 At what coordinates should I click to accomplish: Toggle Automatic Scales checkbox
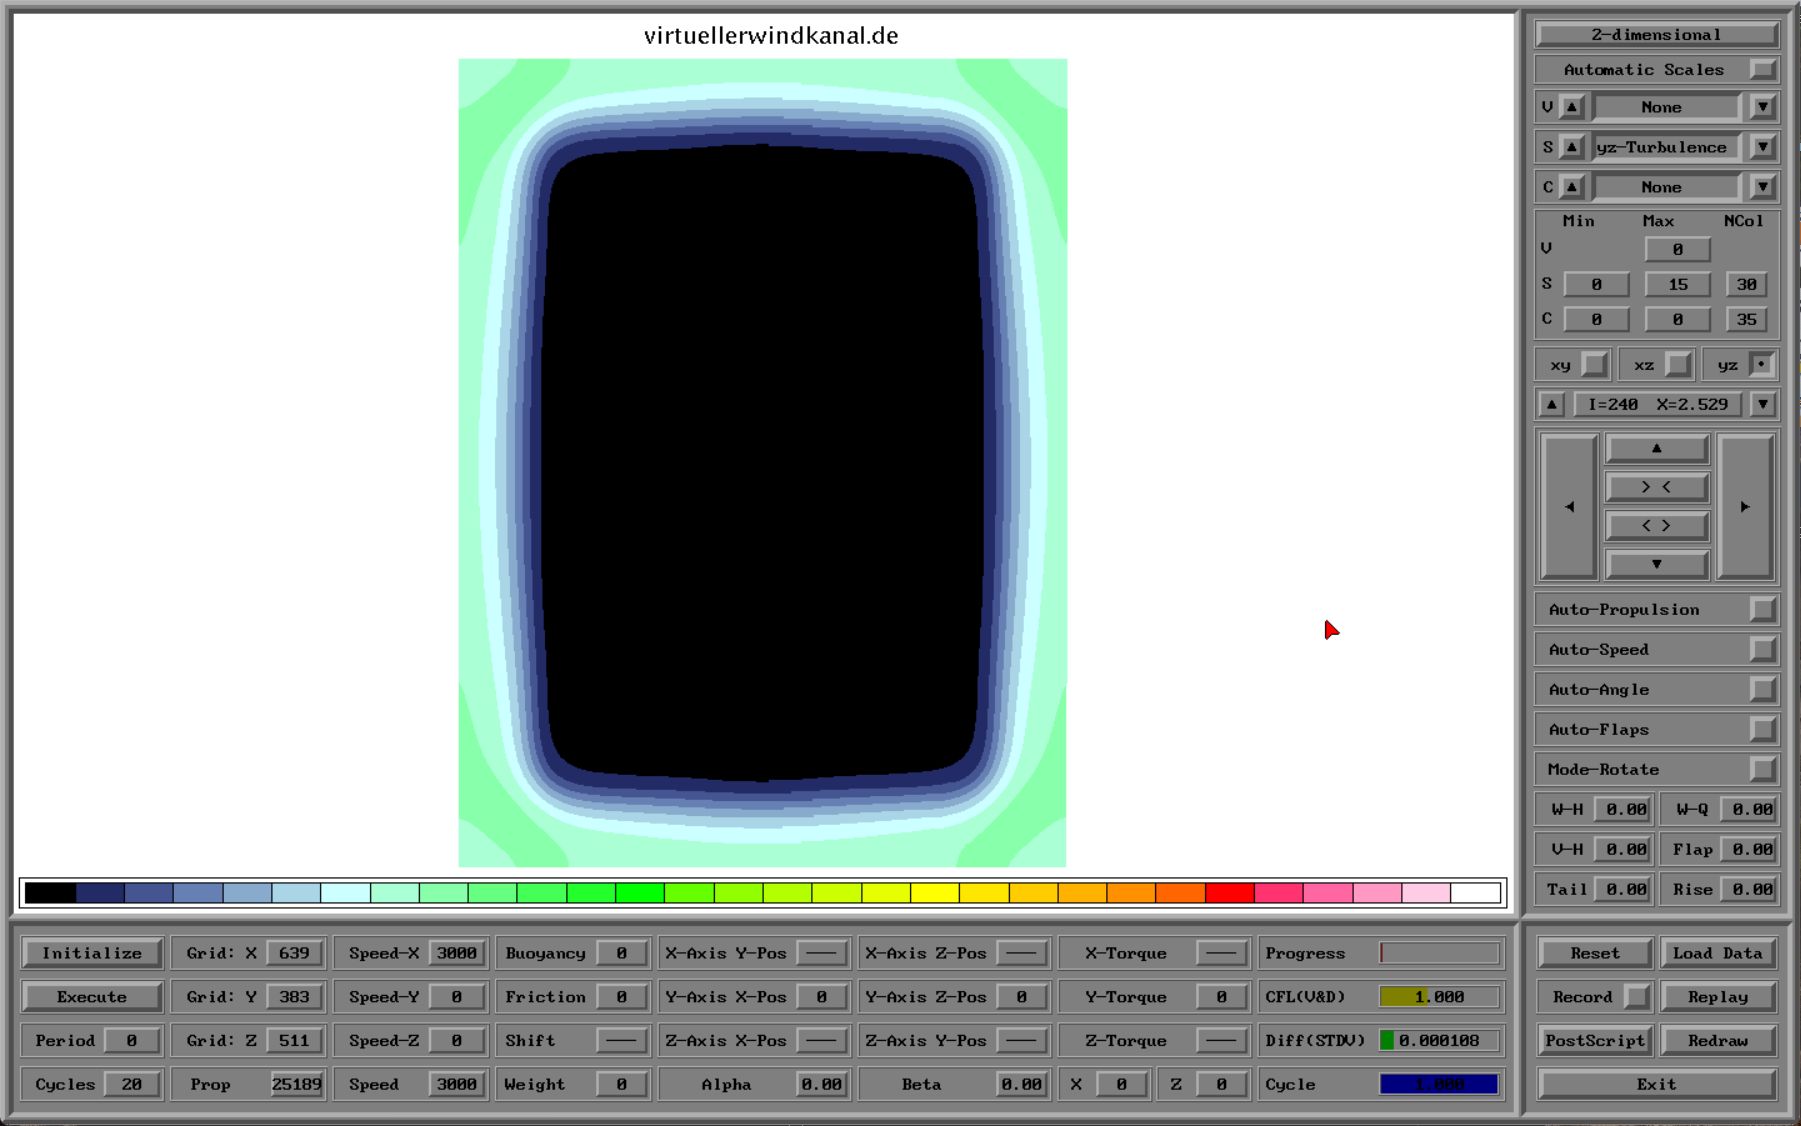(1762, 69)
